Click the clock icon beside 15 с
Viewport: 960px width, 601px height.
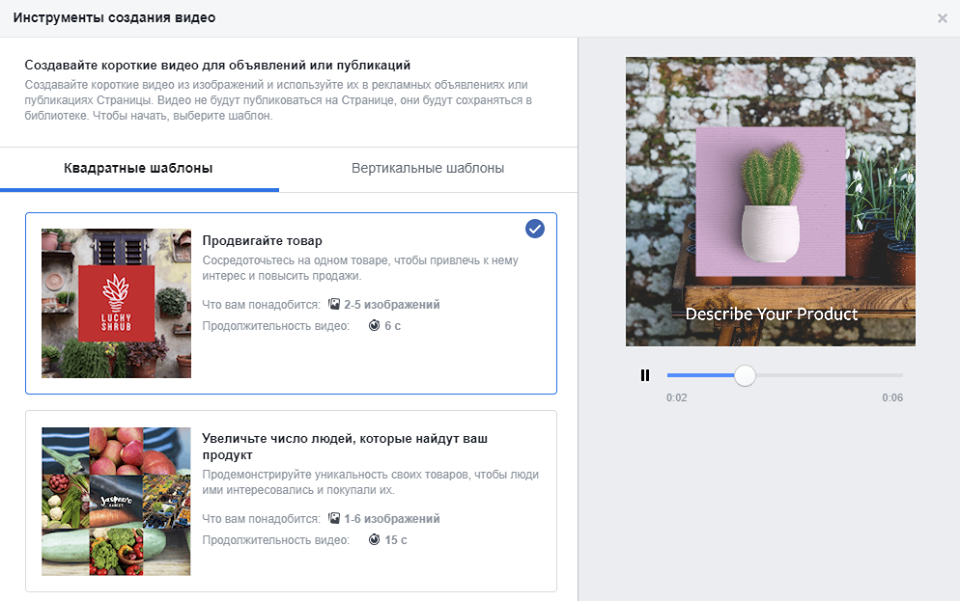[x=375, y=540]
